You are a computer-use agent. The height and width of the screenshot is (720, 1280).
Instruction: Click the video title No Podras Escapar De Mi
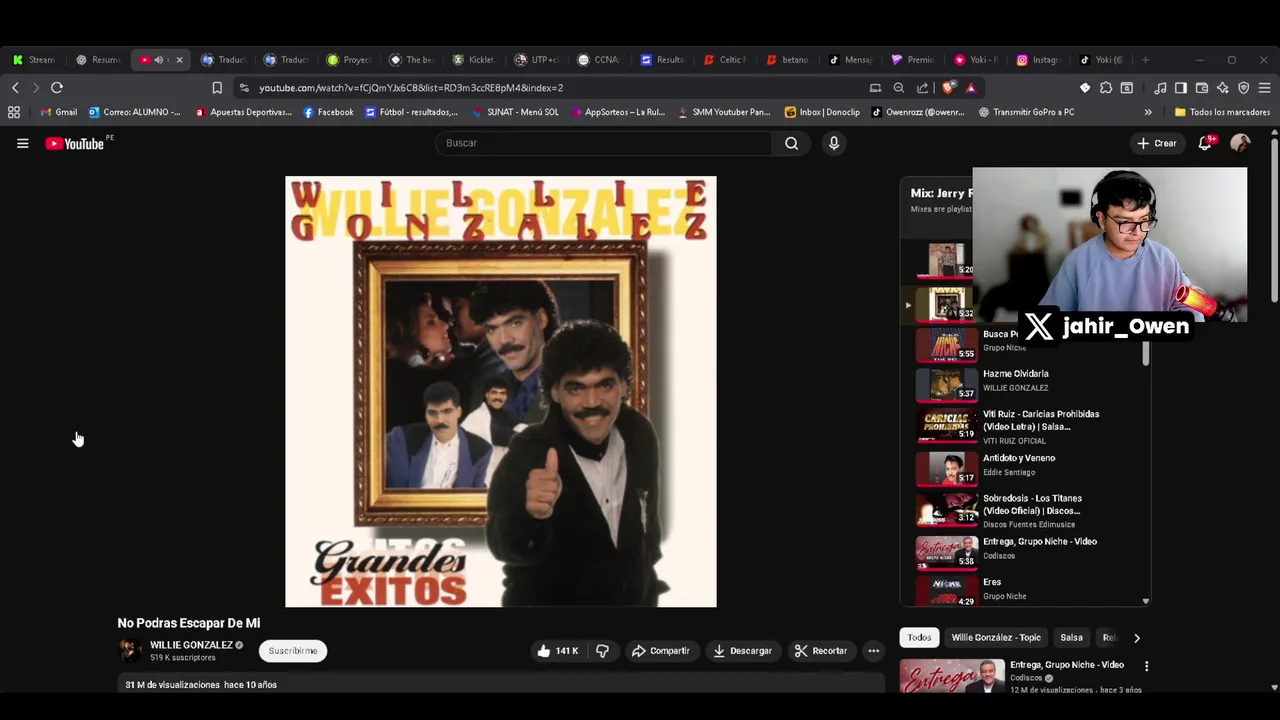point(189,623)
